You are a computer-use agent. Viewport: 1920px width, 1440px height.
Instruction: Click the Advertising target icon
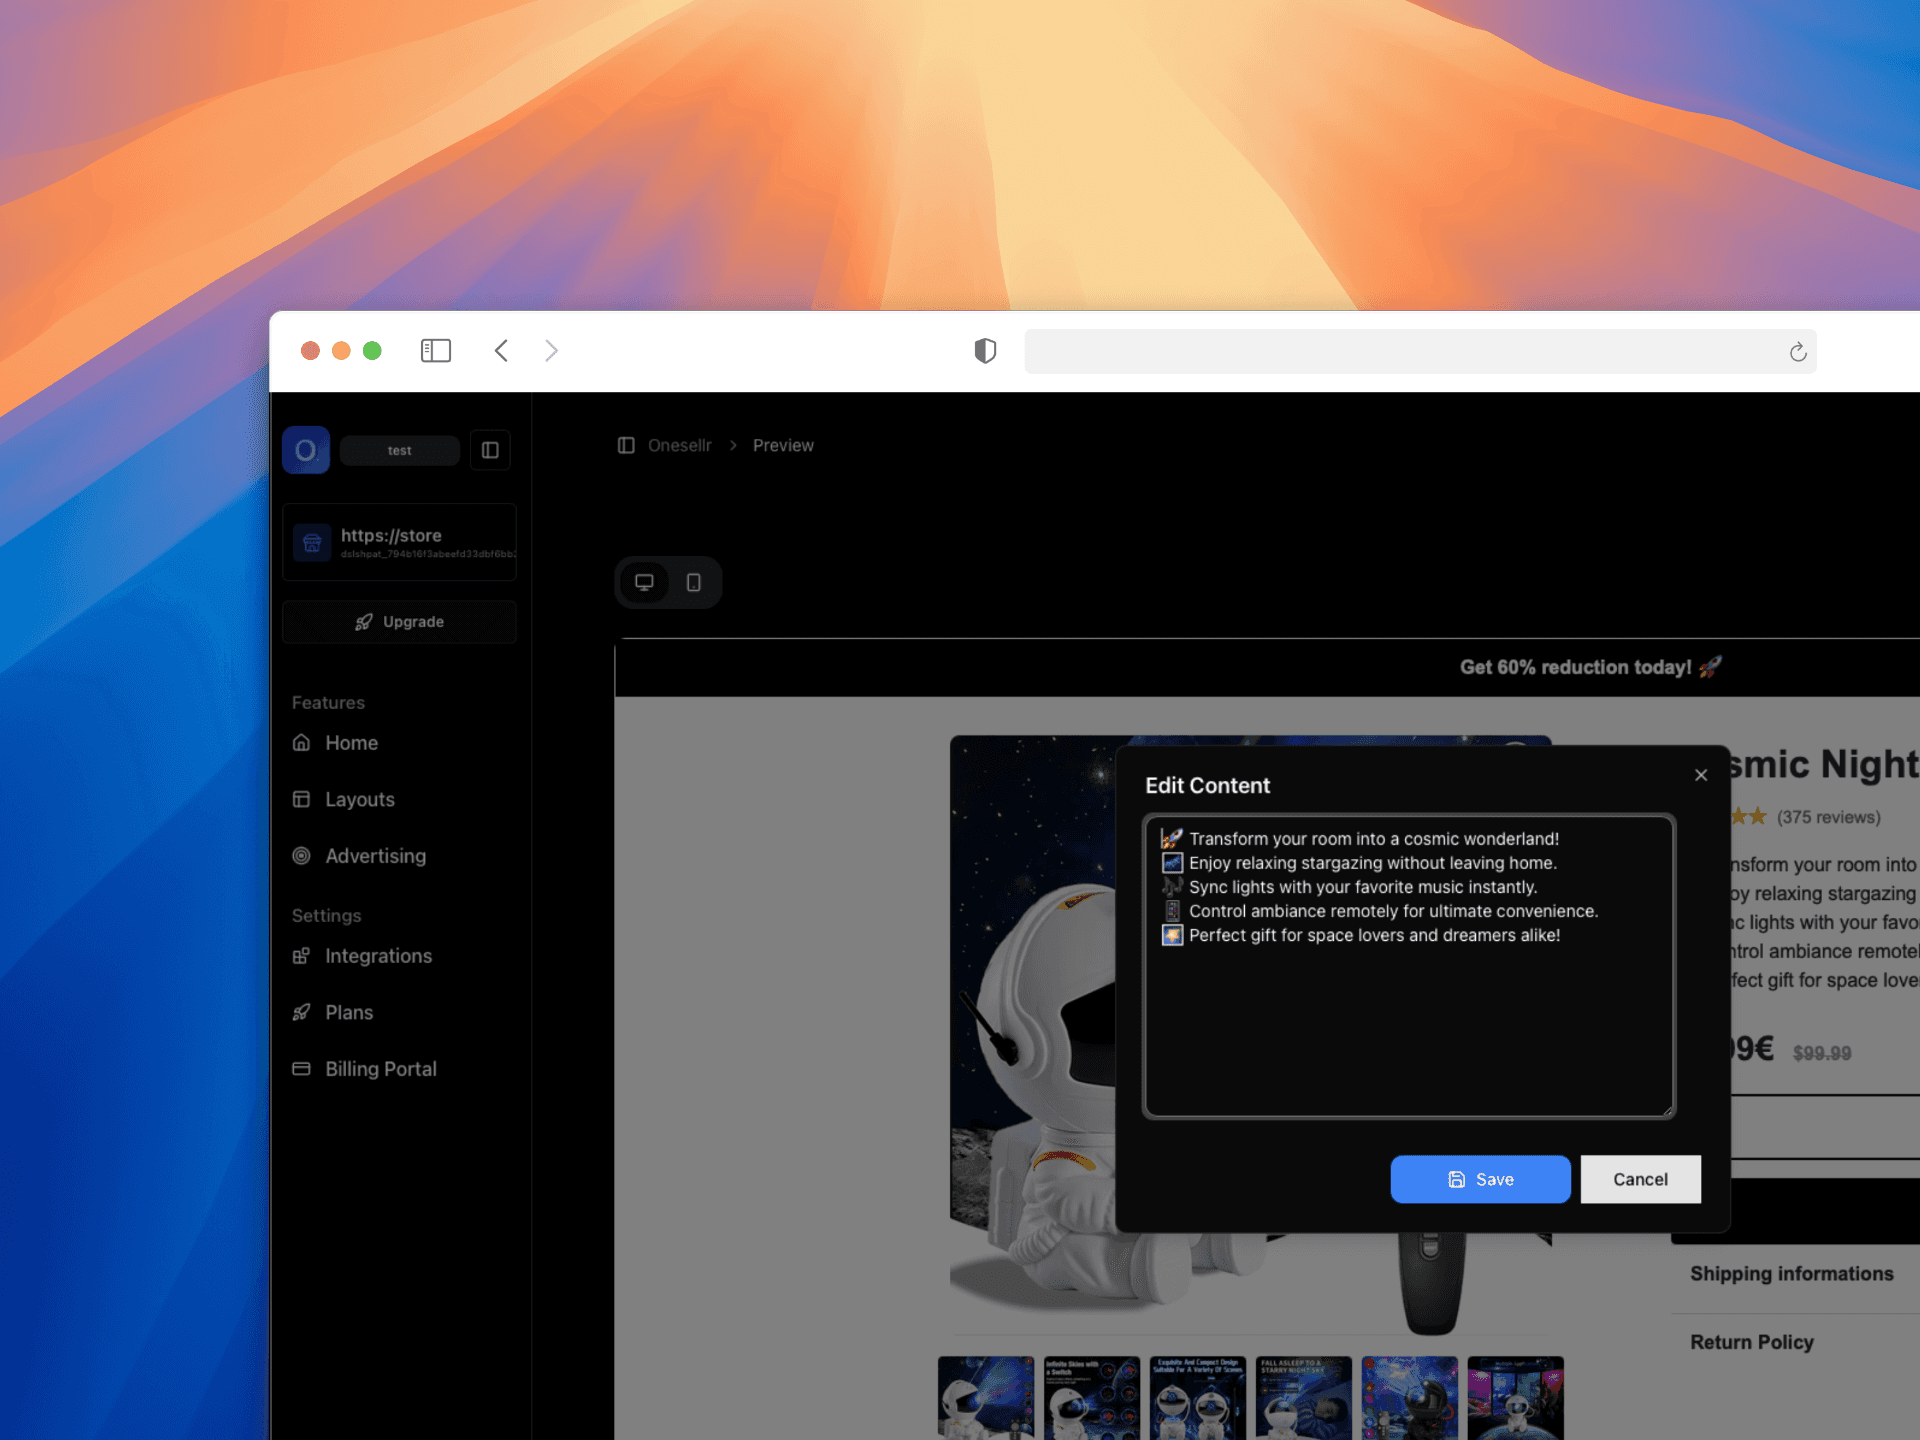[x=301, y=856]
